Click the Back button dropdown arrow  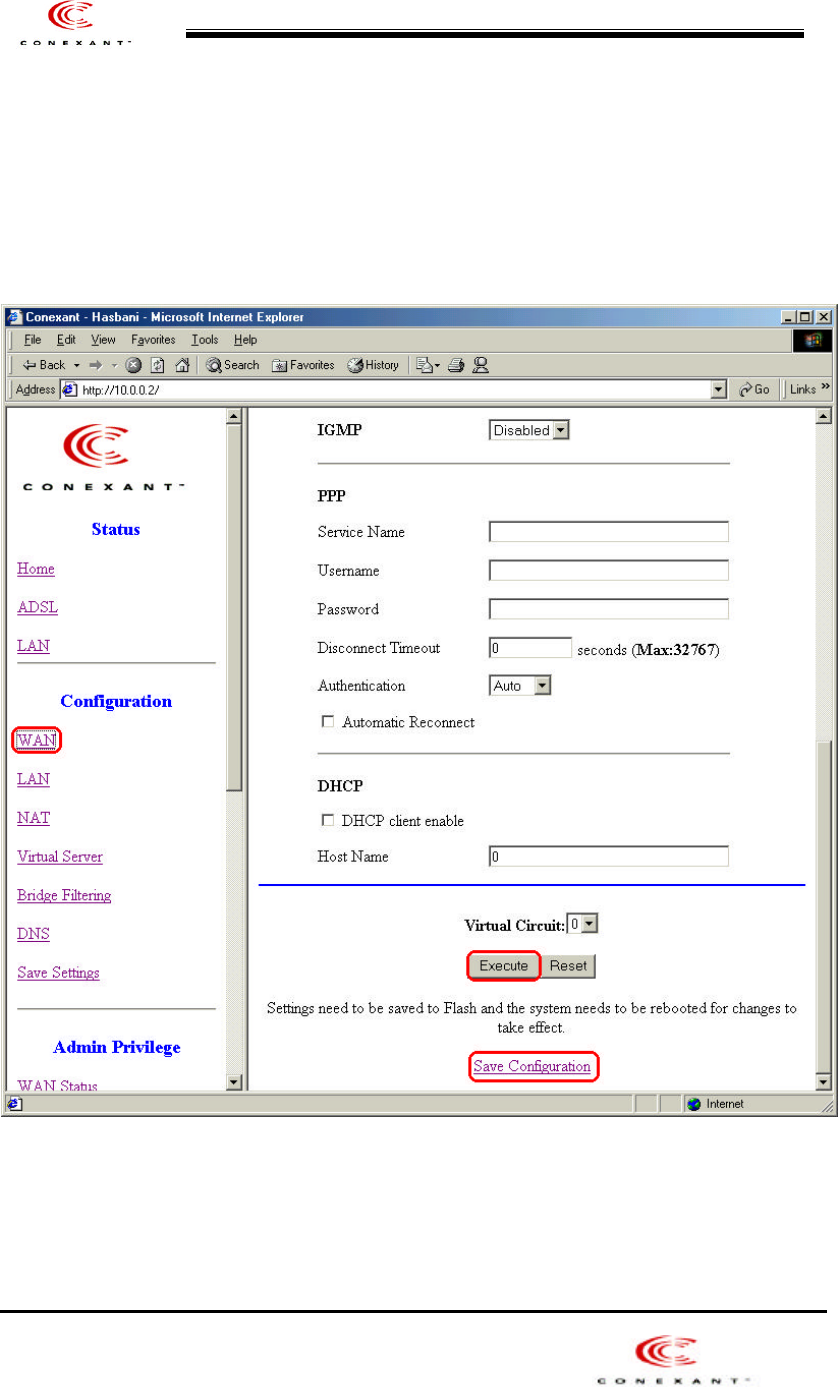78,365
